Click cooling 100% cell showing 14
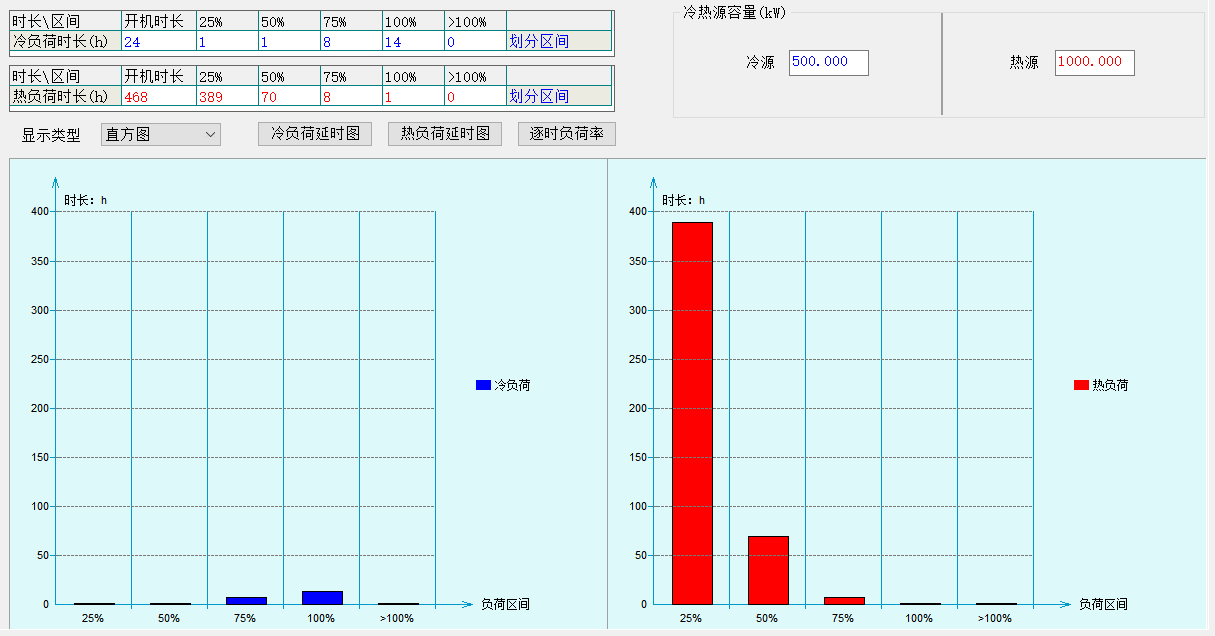This screenshot has width=1215, height=636. coord(413,41)
